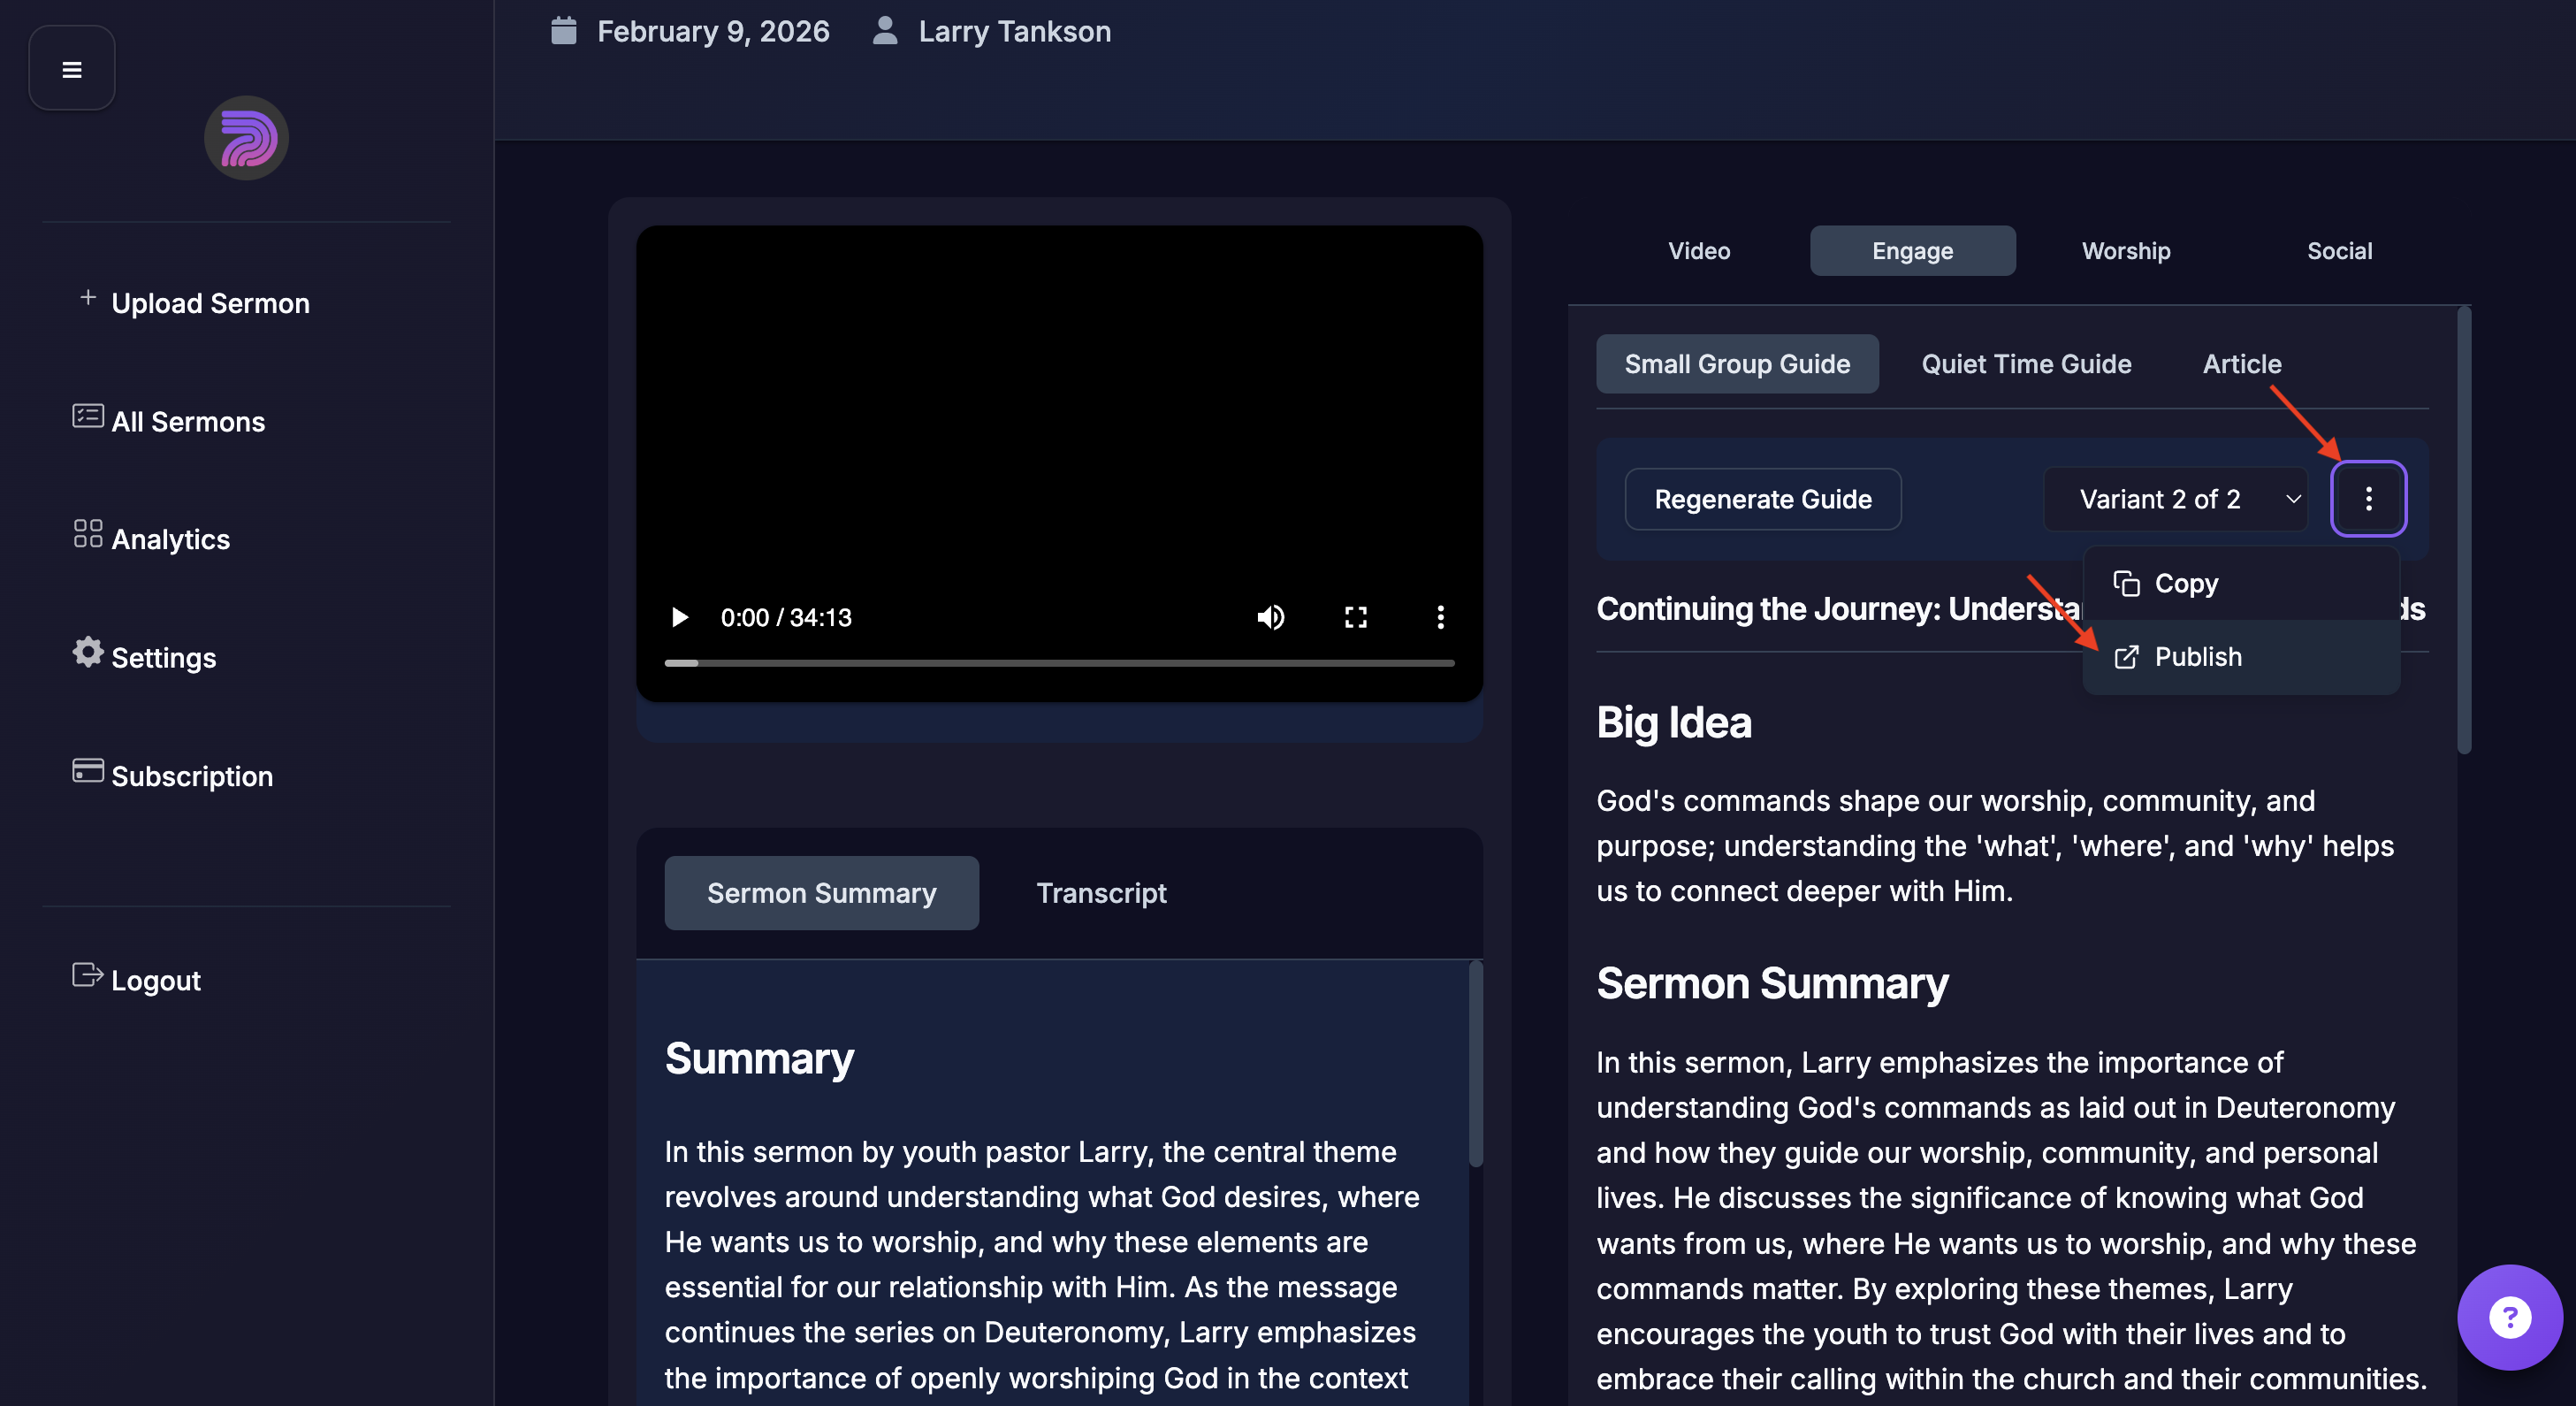Click the Regenerate Guide button

click(x=1762, y=498)
